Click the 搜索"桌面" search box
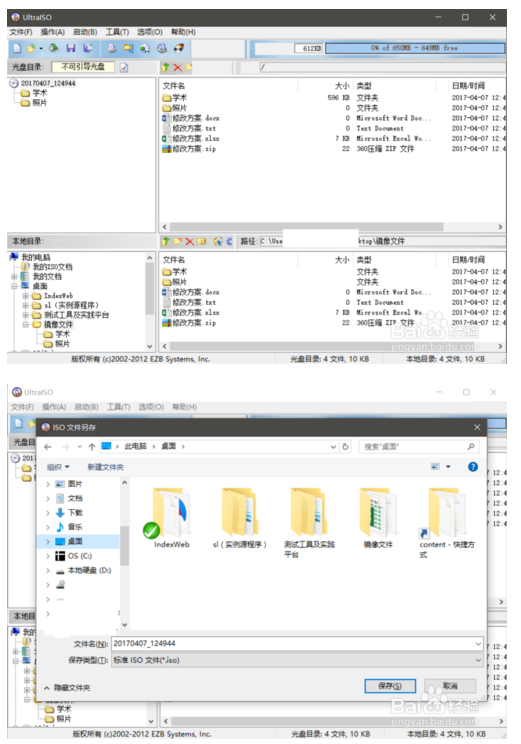521x744 pixels. point(419,446)
